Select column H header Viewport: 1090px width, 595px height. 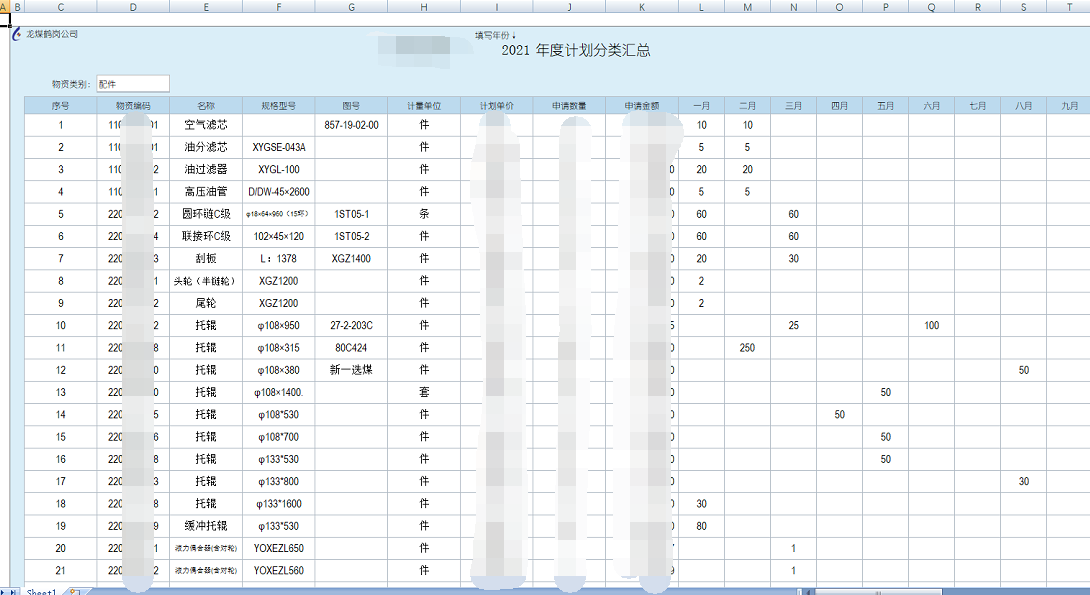click(422, 6)
